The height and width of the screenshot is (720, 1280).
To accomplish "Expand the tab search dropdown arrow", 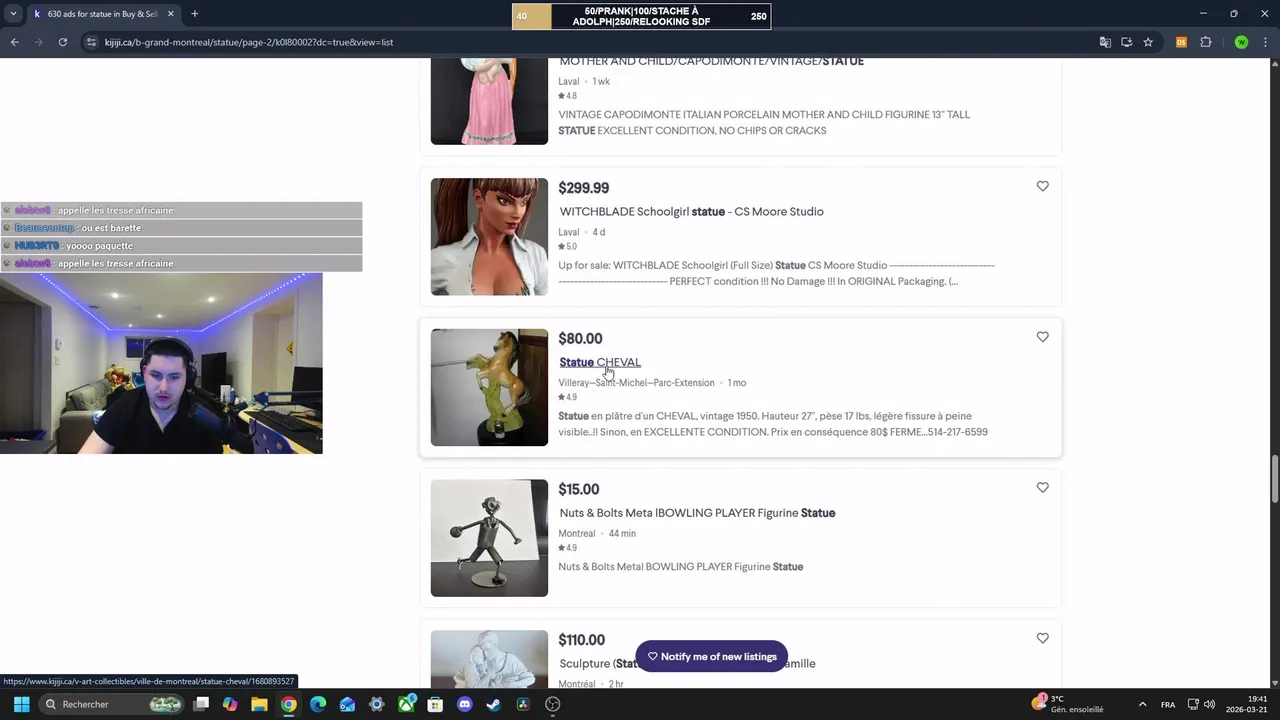I will 13,14.
